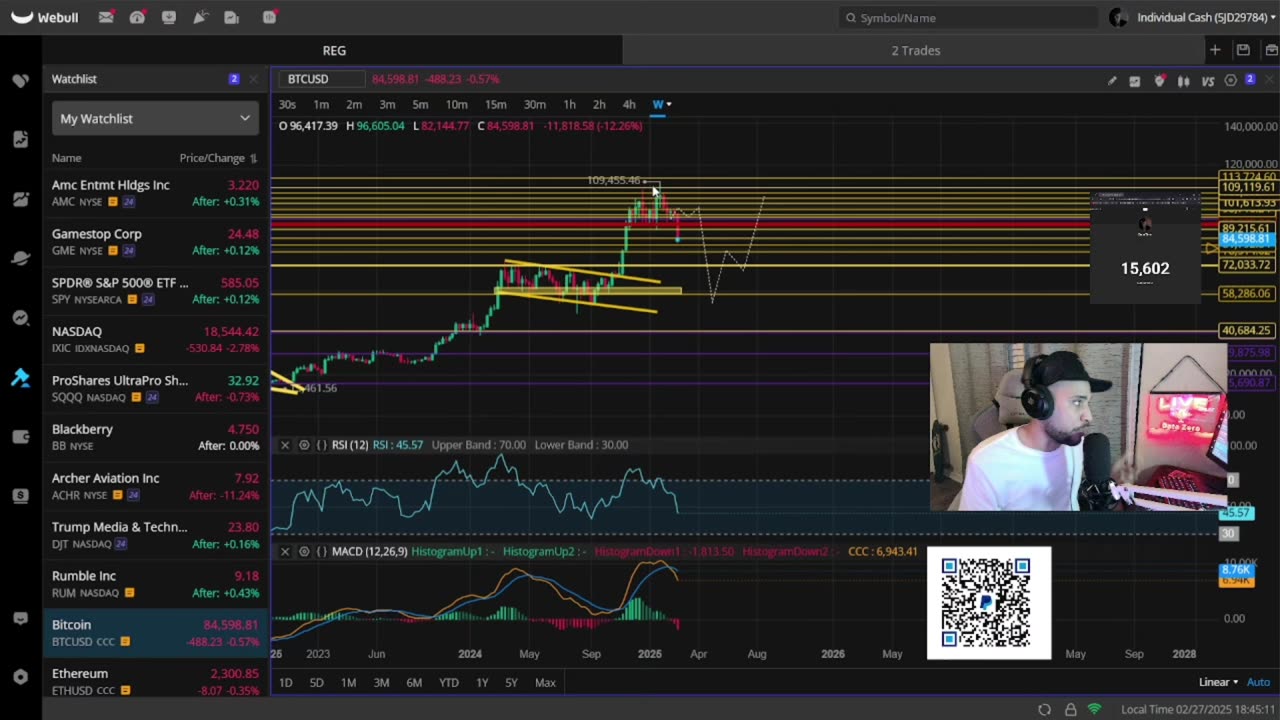Click the download monitor icon in top bar
This screenshot has width=1280, height=720.
(x=168, y=17)
